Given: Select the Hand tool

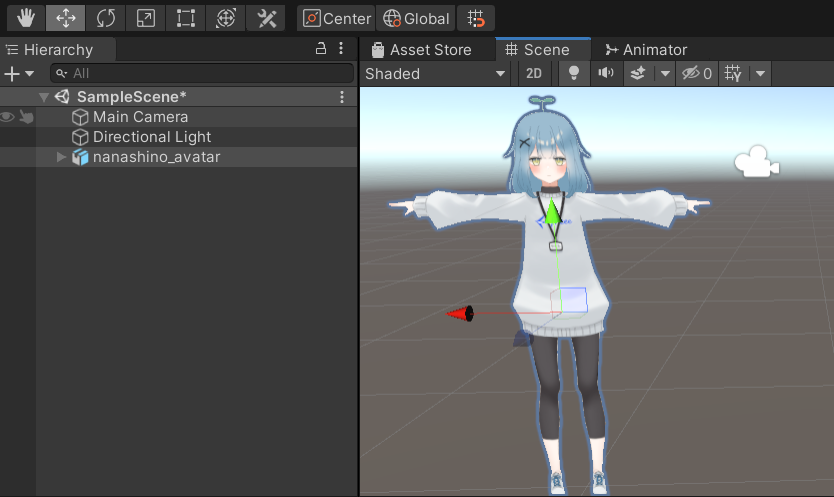Looking at the screenshot, I should pos(26,18).
